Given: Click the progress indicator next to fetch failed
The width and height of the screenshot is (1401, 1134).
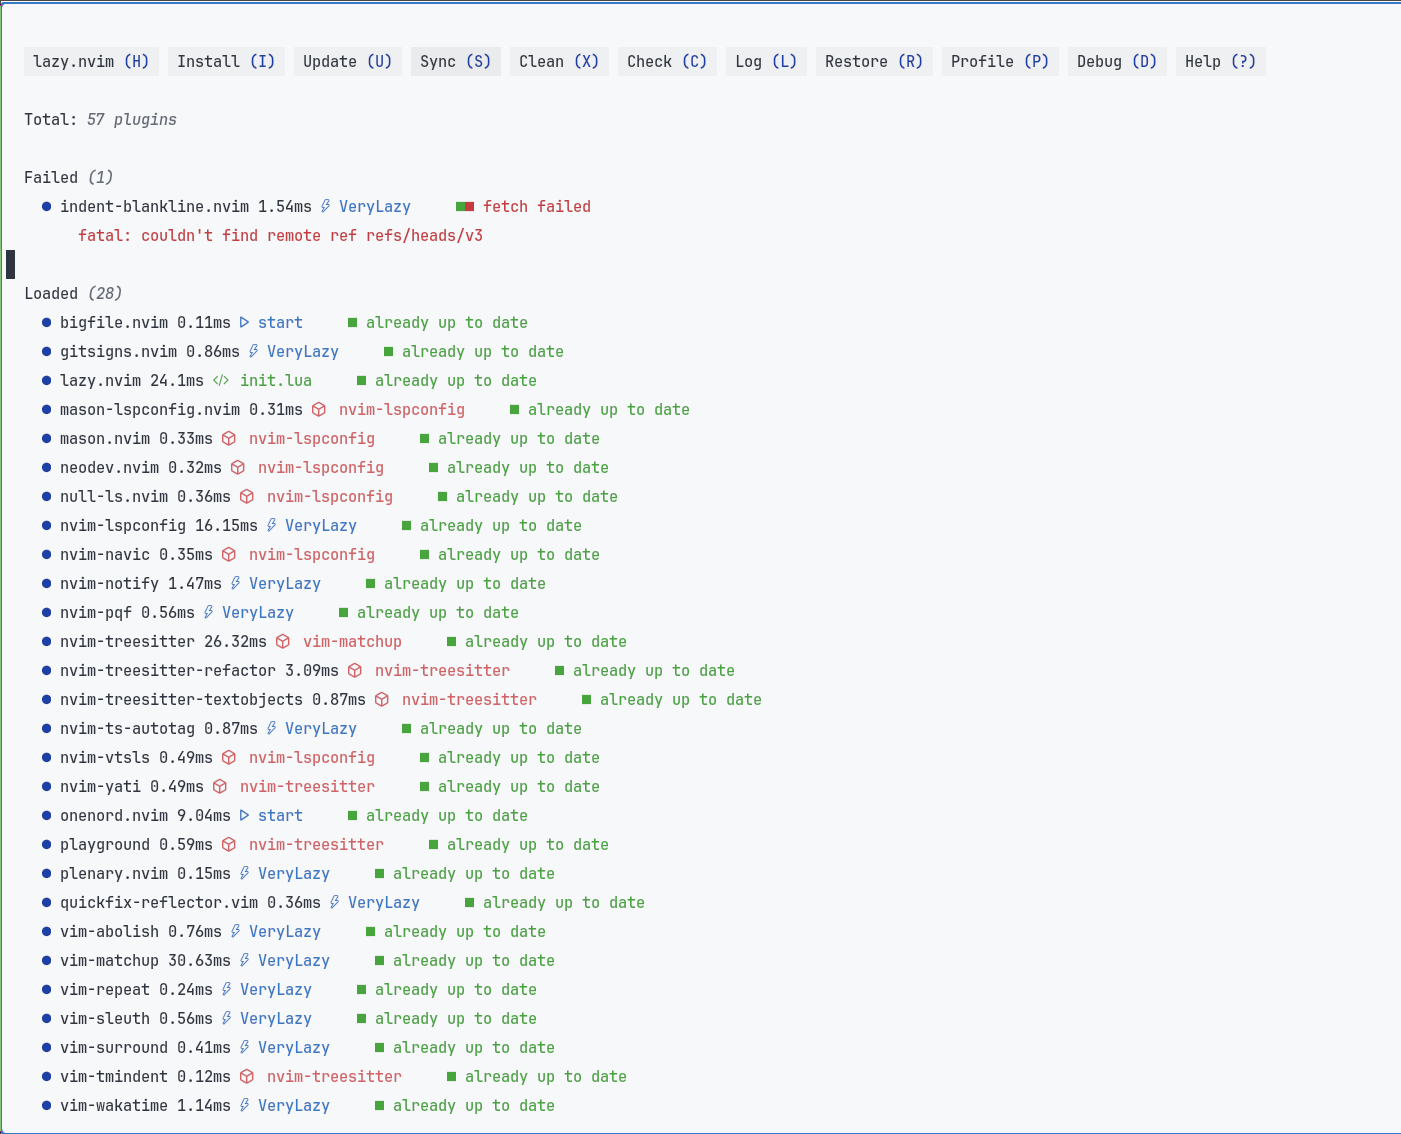Looking at the screenshot, I should (465, 207).
